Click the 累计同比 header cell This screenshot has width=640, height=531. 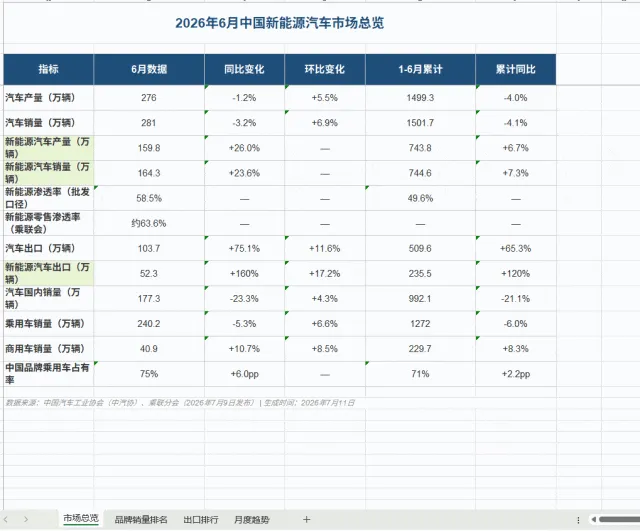[x=516, y=69]
